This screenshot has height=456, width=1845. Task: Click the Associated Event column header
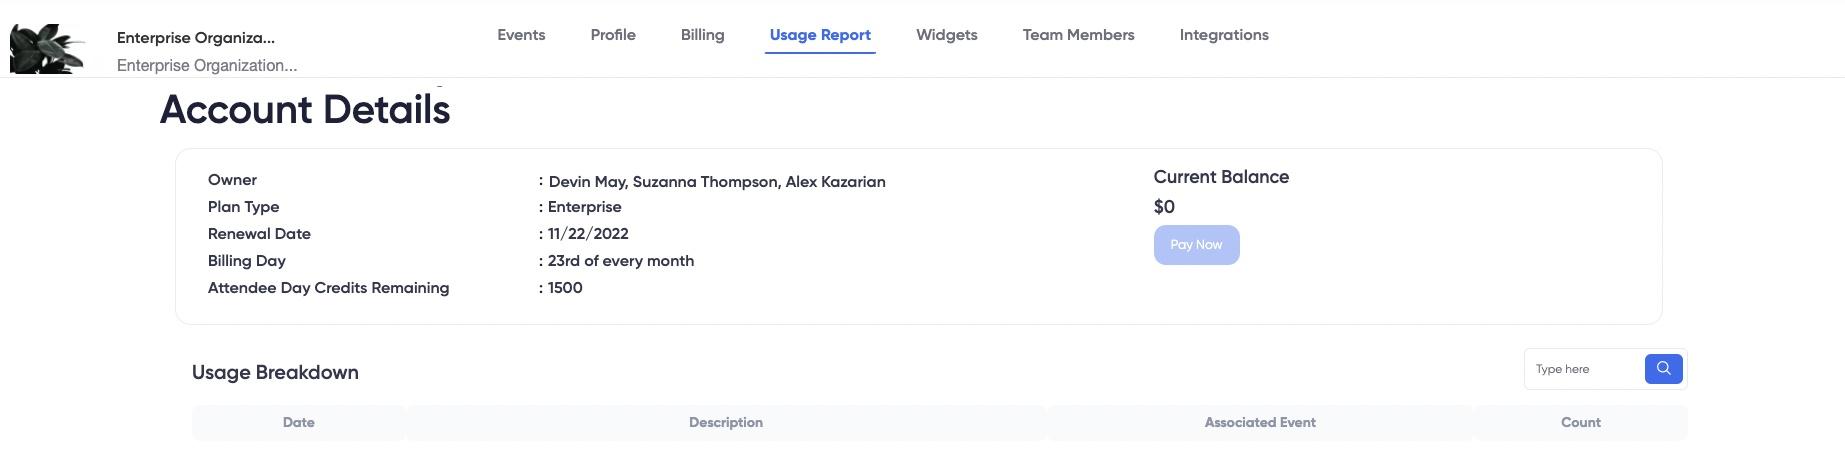click(x=1260, y=423)
